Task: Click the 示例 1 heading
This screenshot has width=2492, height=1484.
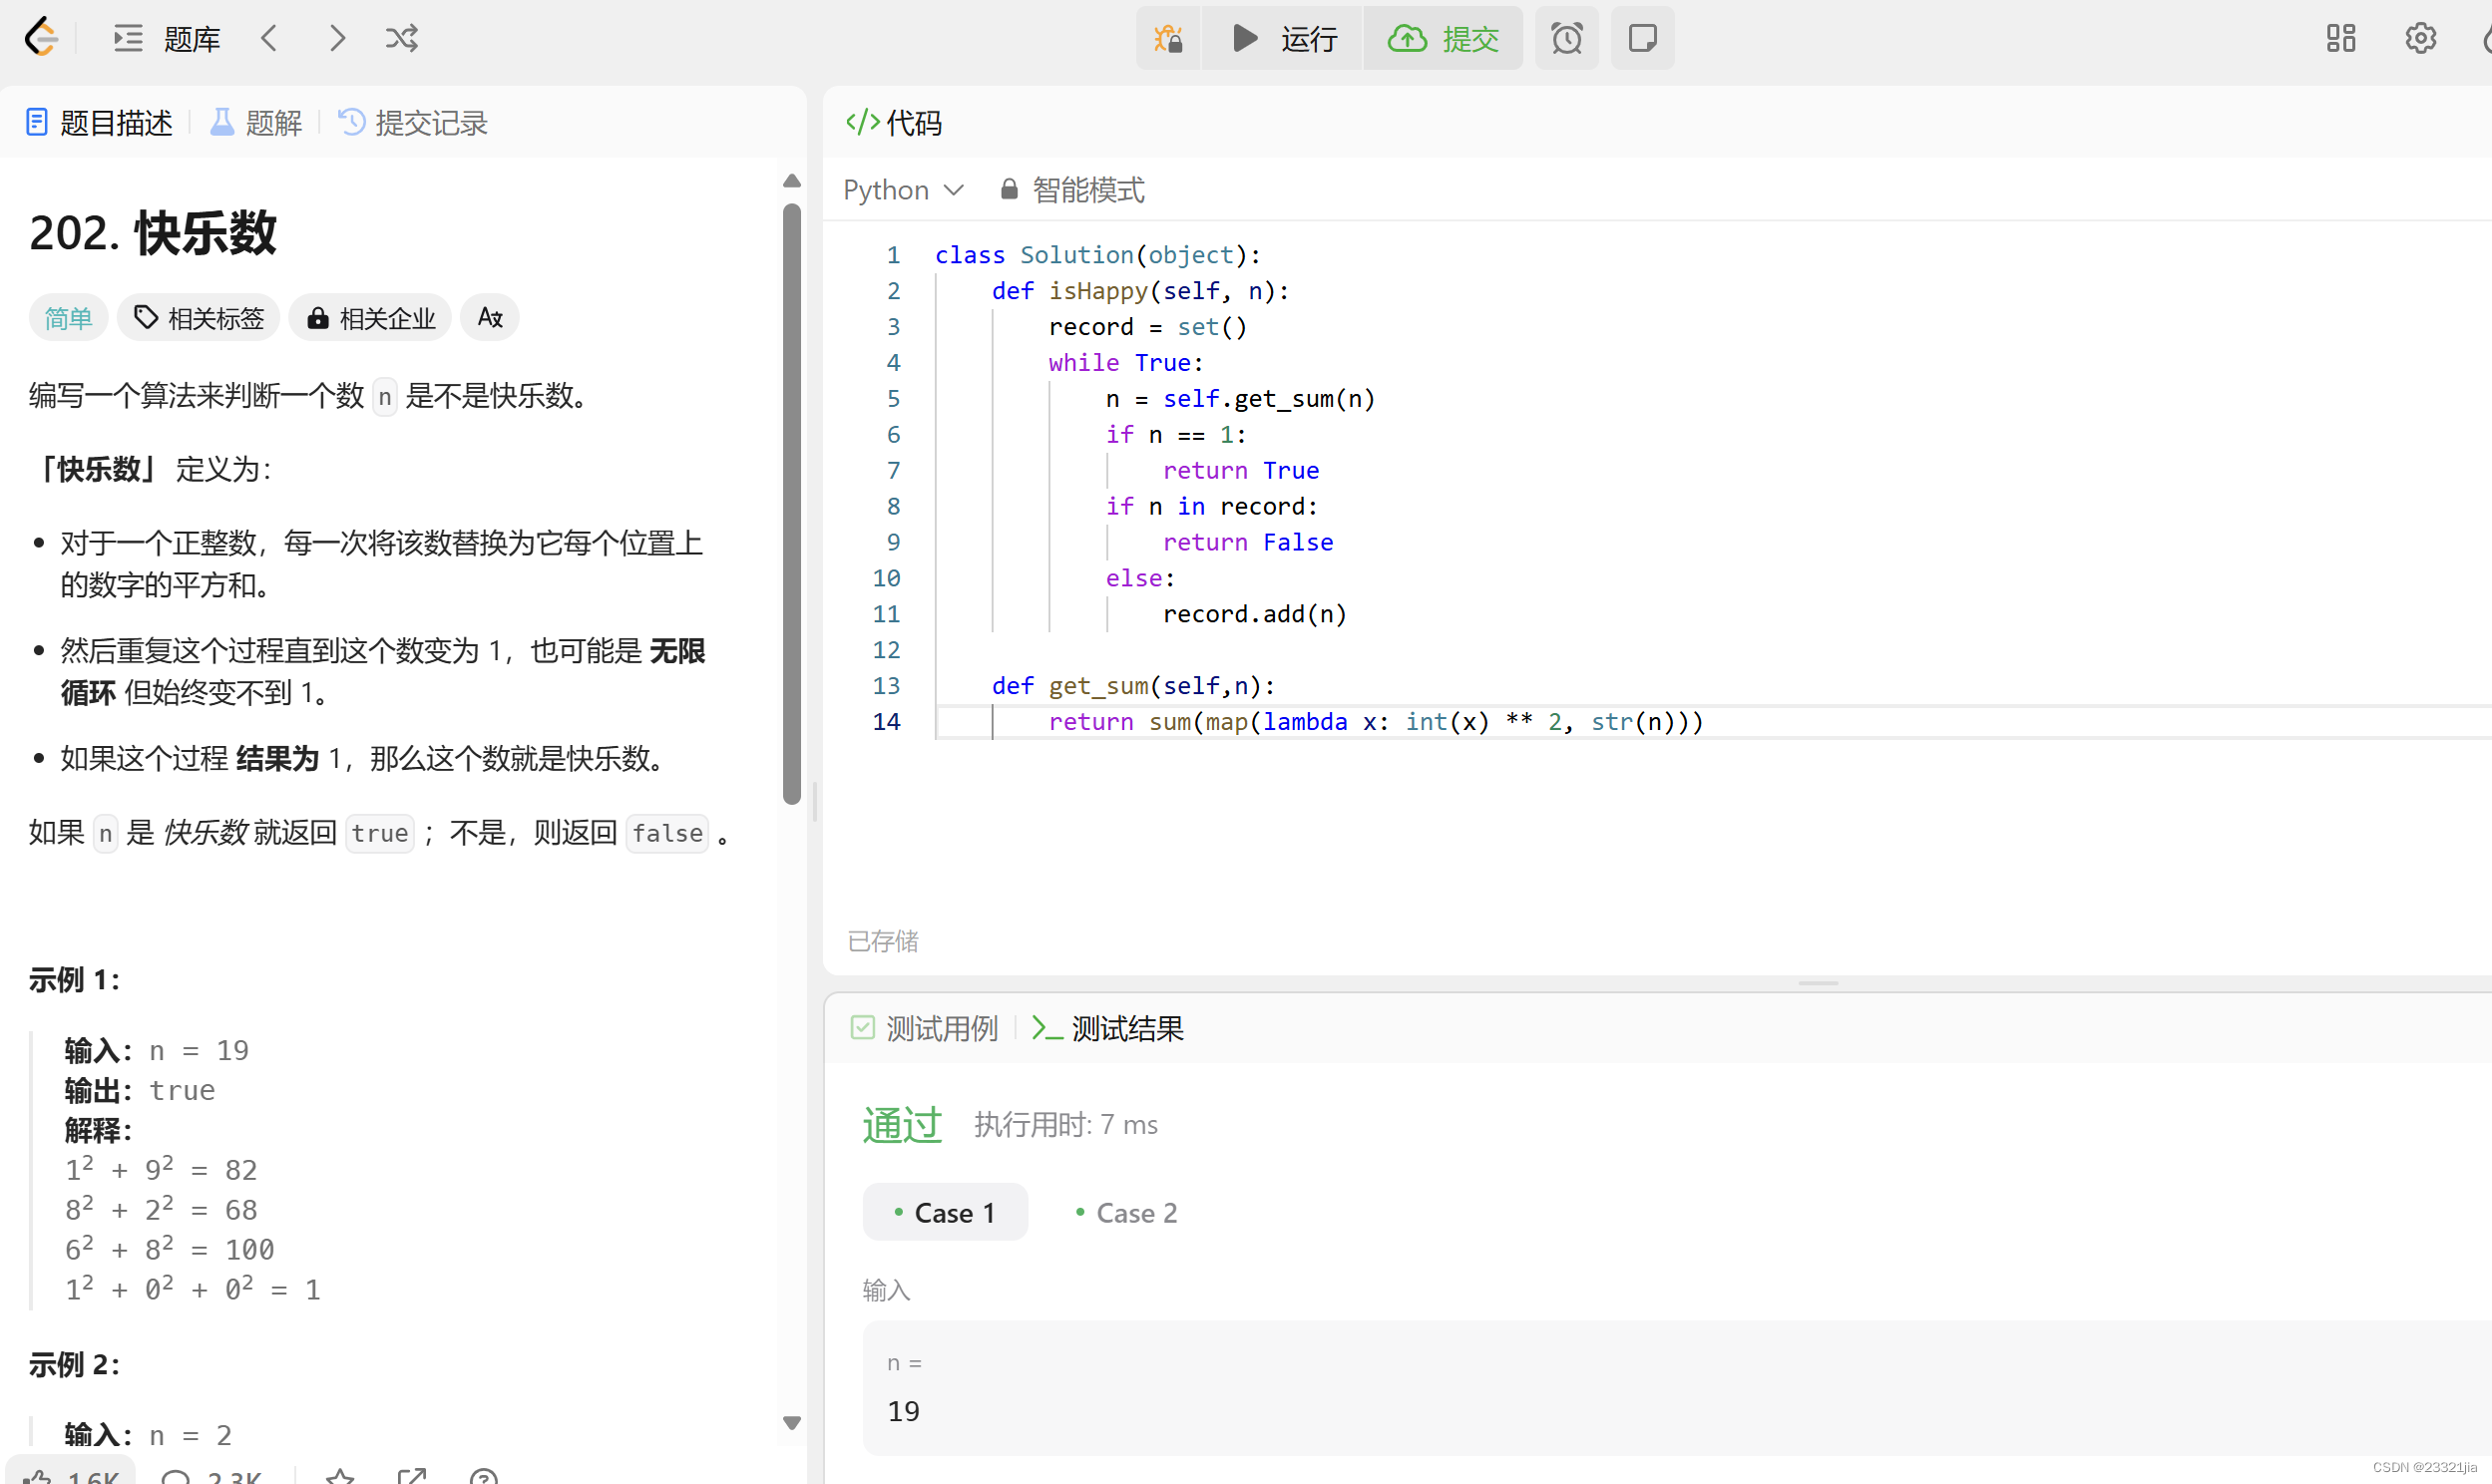Action: point(74,979)
